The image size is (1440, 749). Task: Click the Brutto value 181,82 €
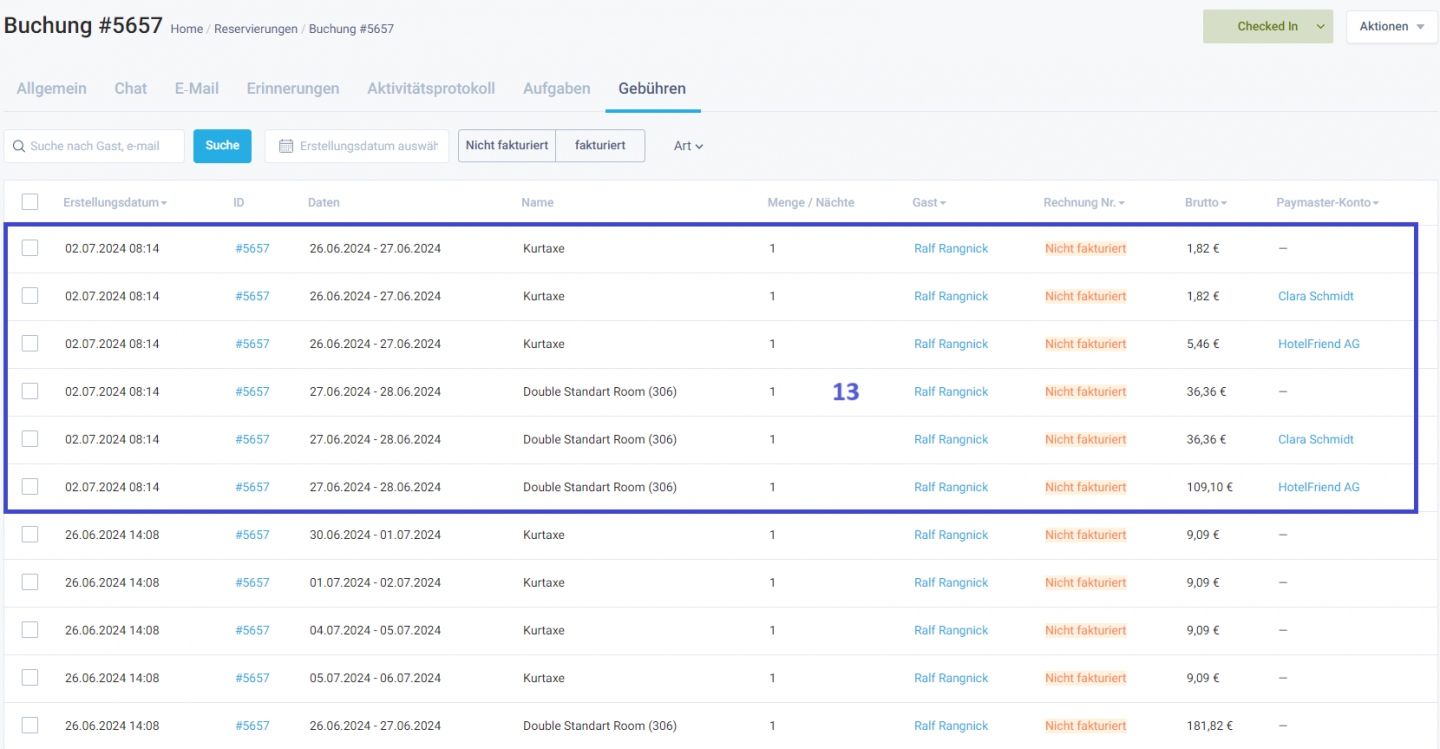point(1209,726)
